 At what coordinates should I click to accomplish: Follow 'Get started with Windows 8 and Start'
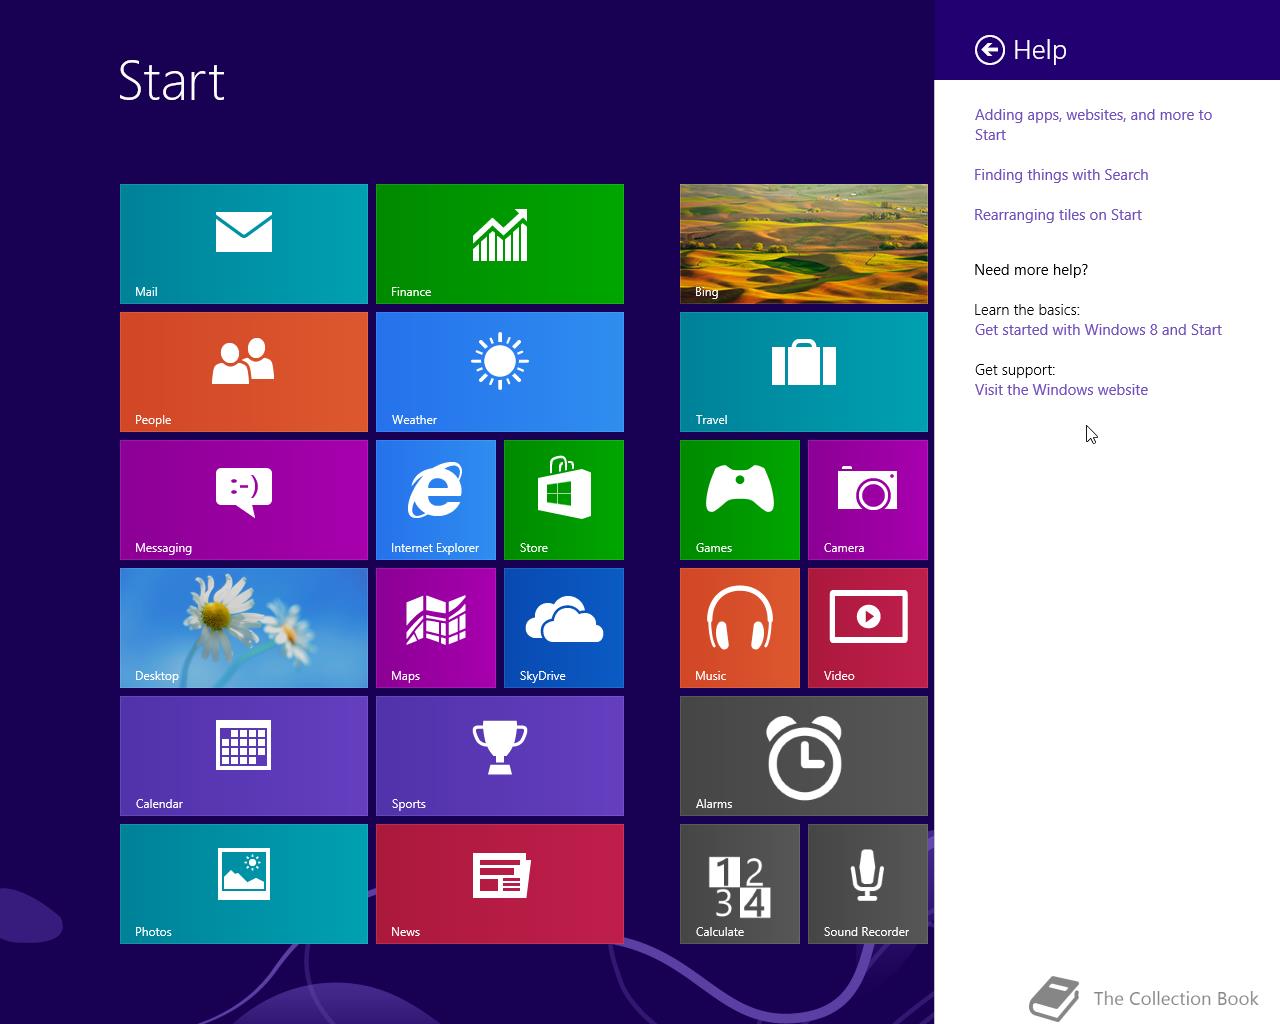pos(1098,330)
